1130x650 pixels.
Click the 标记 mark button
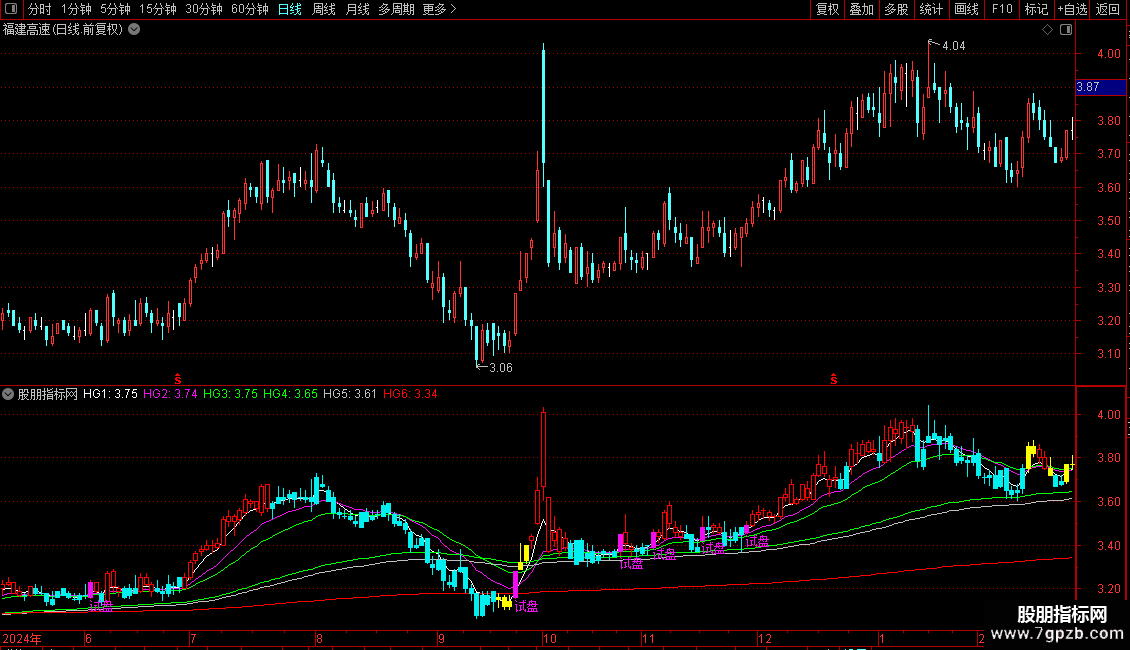click(1036, 9)
